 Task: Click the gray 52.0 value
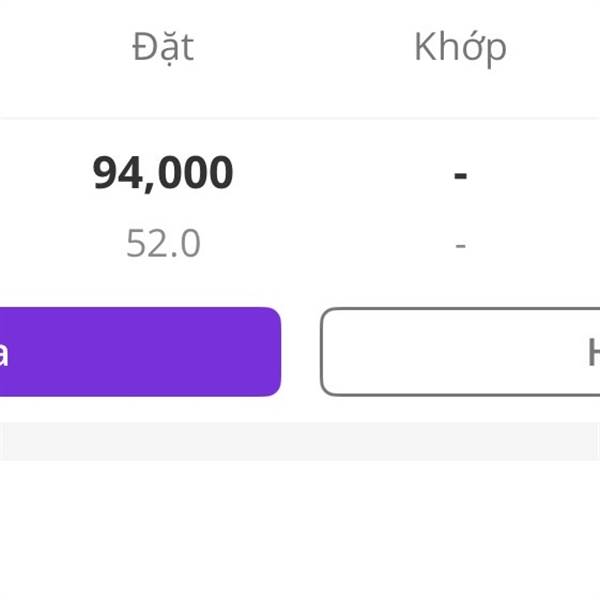pyautogui.click(x=163, y=243)
